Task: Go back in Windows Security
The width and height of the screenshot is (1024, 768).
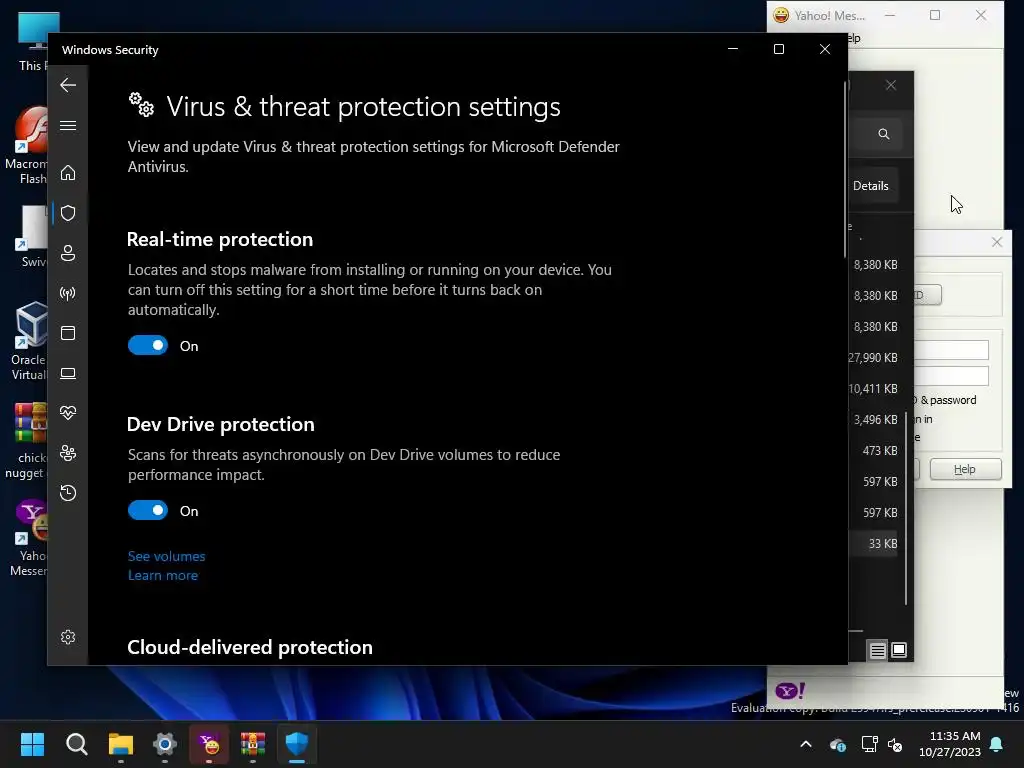Action: 68,85
